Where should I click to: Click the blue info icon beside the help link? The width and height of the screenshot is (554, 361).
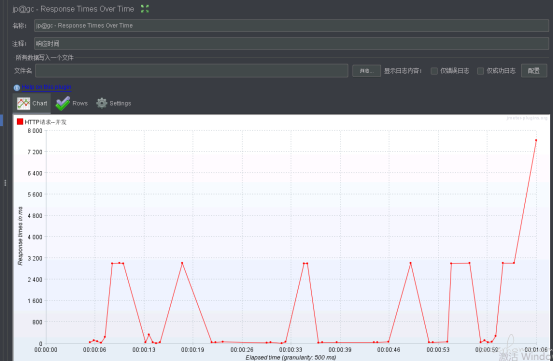17,88
